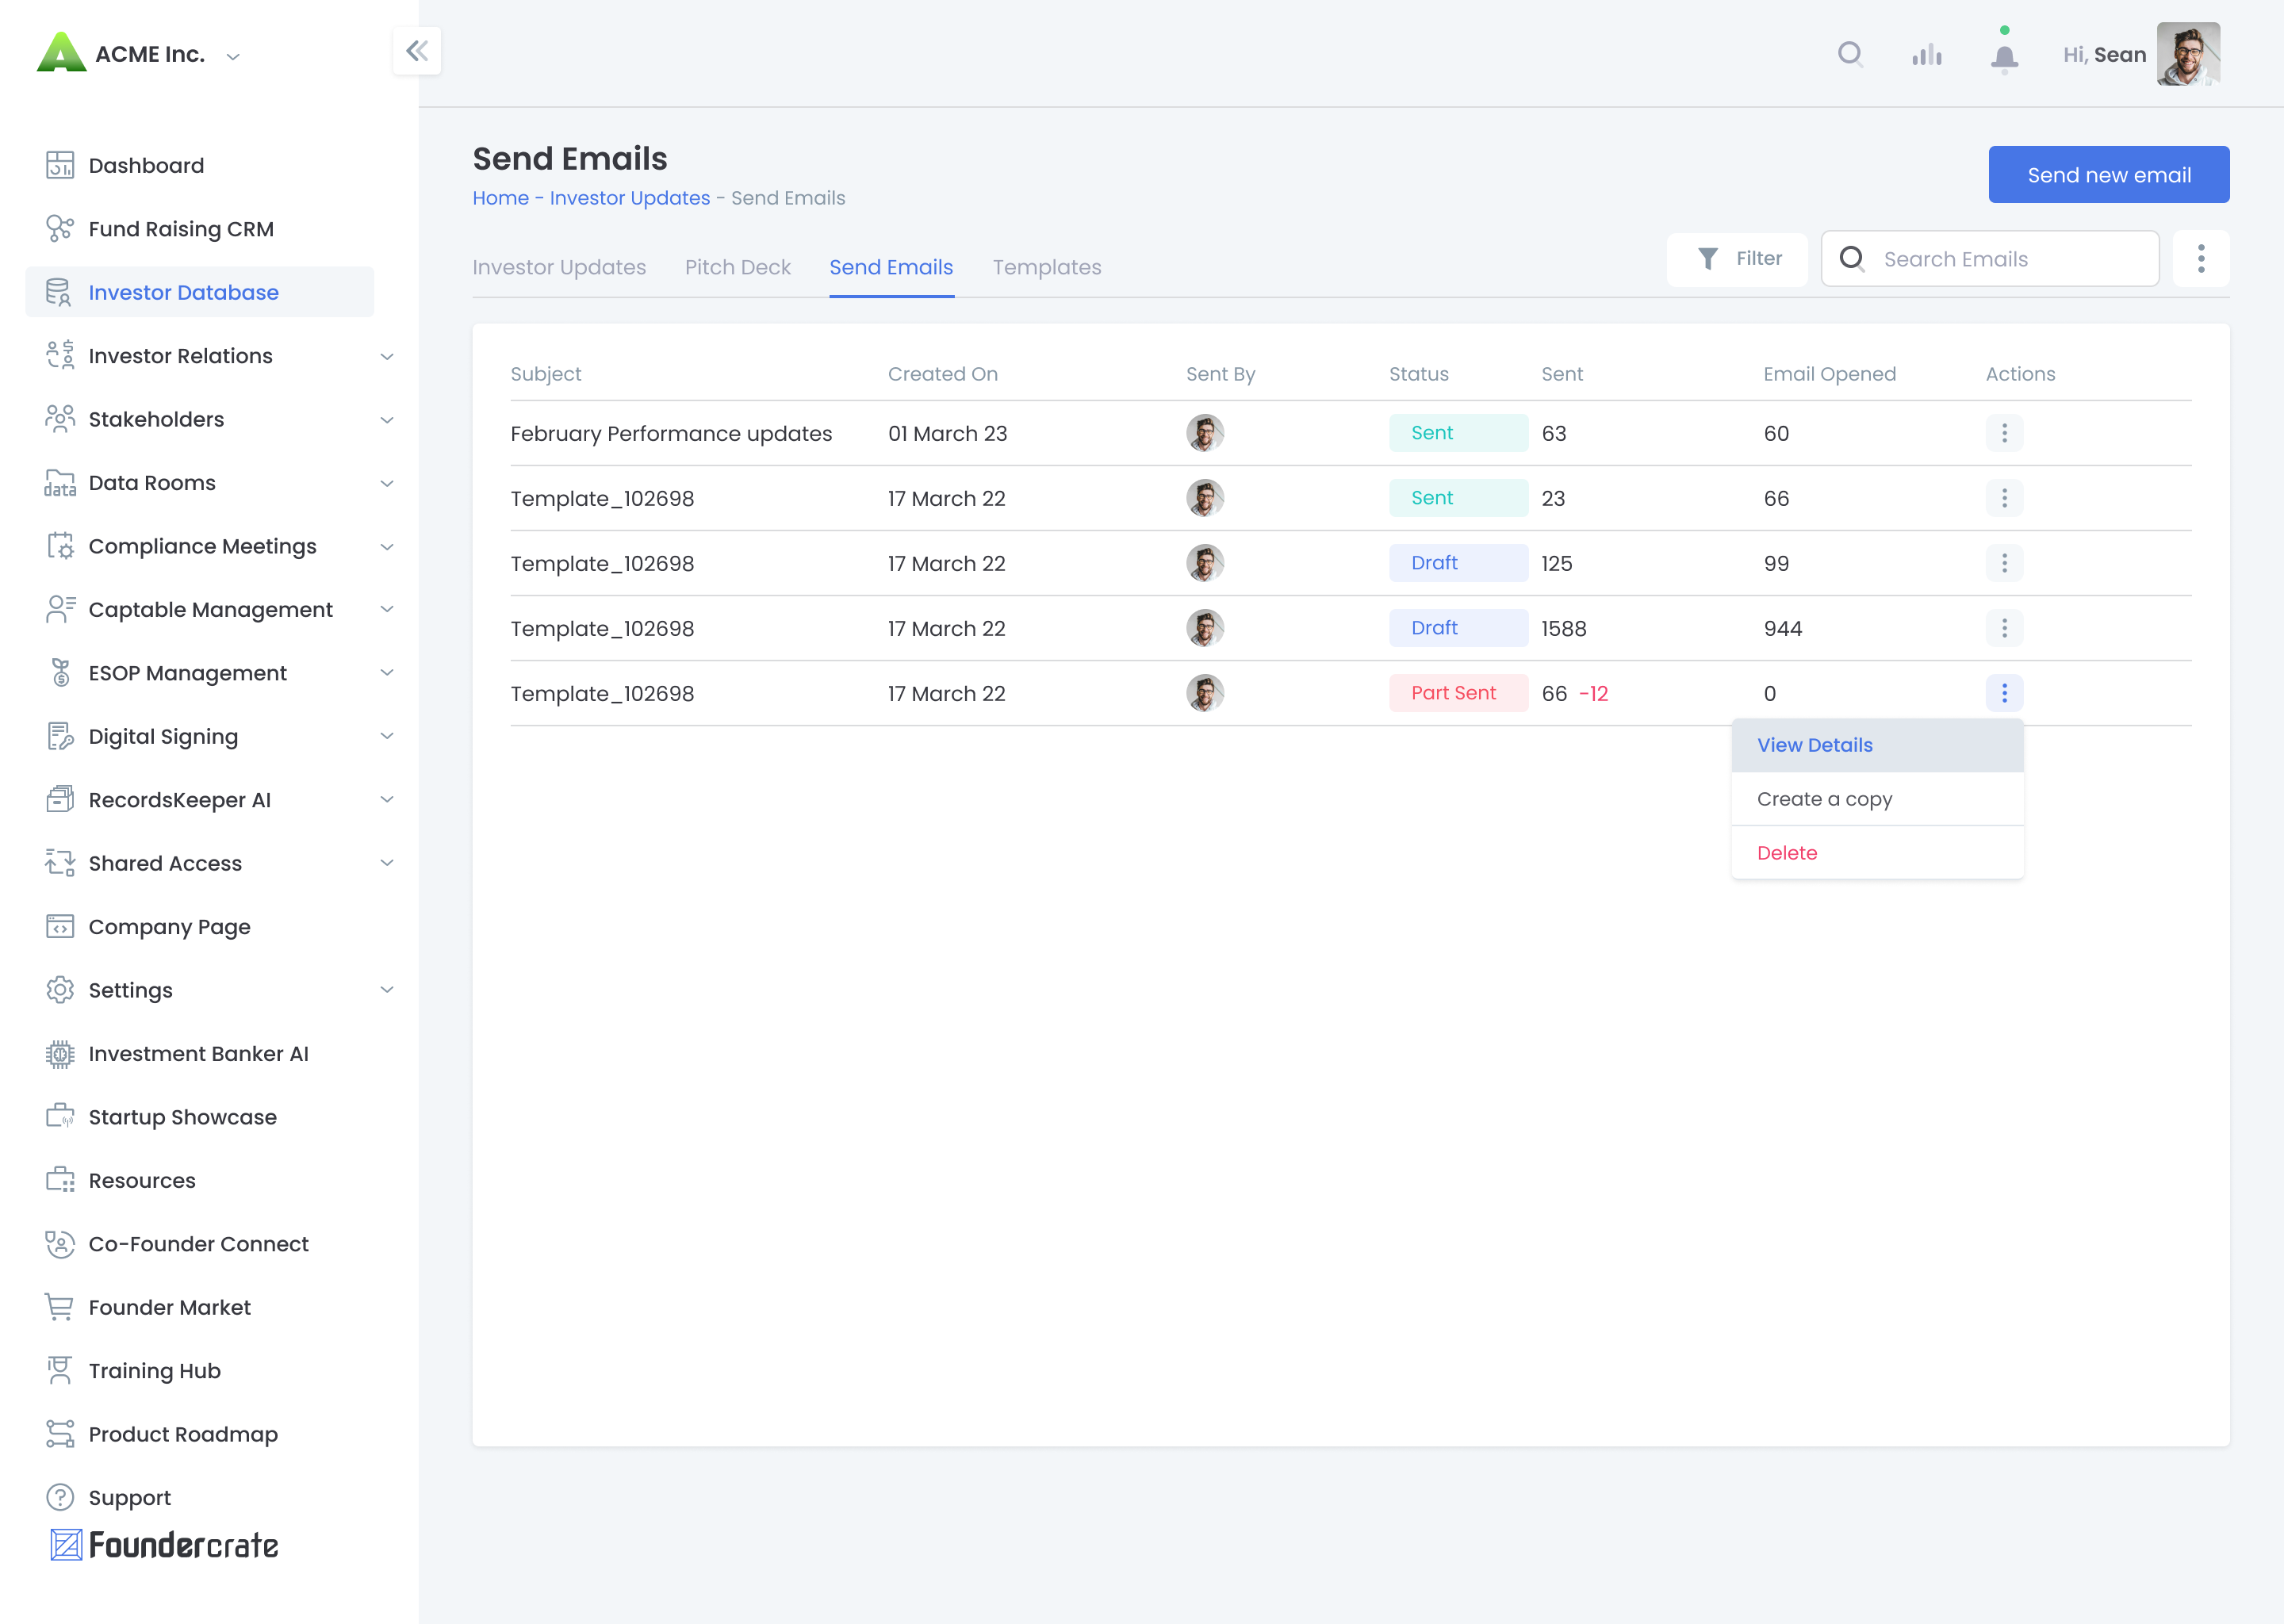The image size is (2284, 1624).
Task: Open the more options menu beside the search field
Action: point(2201,259)
